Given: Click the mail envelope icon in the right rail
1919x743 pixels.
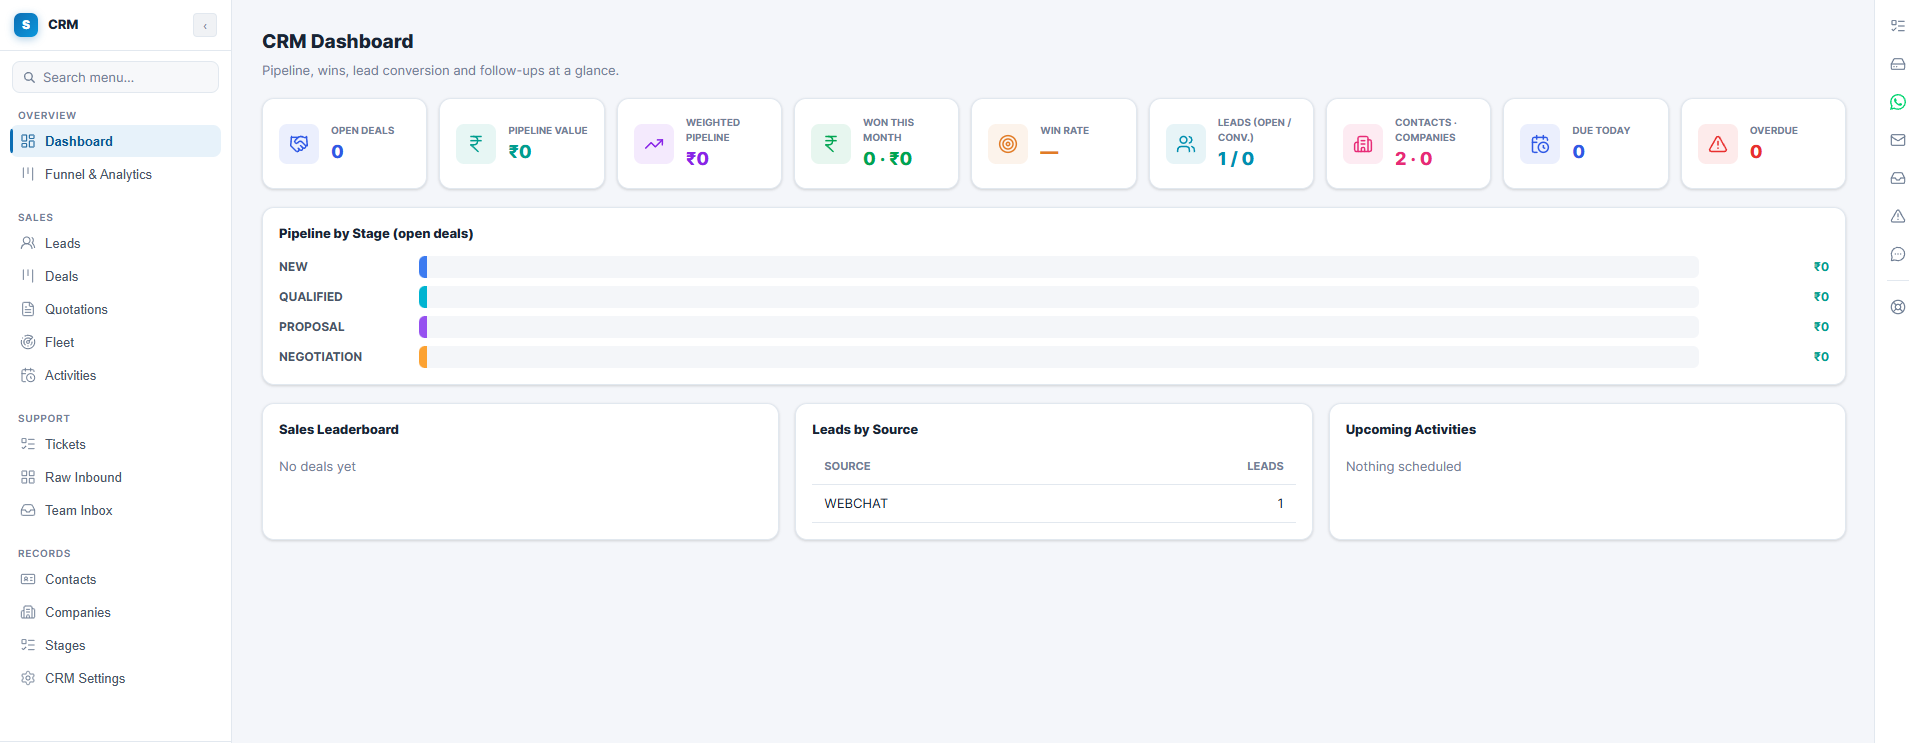Looking at the screenshot, I should click(x=1897, y=140).
